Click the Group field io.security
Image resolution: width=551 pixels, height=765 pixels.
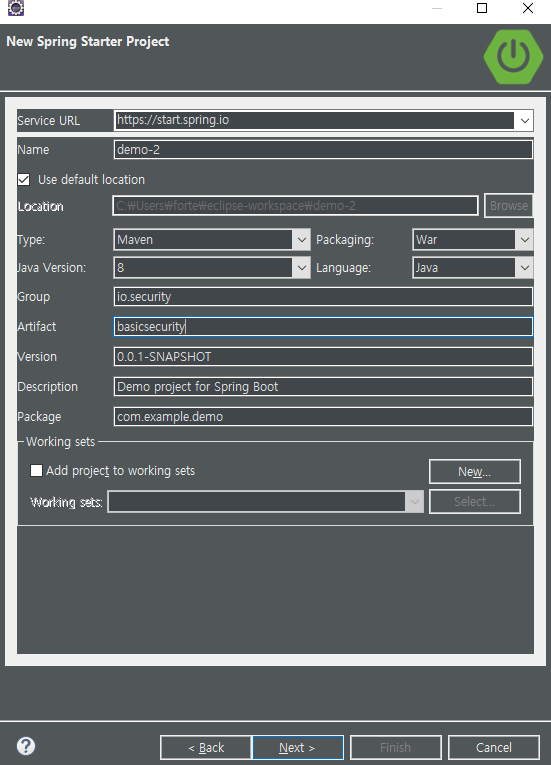click(x=323, y=297)
